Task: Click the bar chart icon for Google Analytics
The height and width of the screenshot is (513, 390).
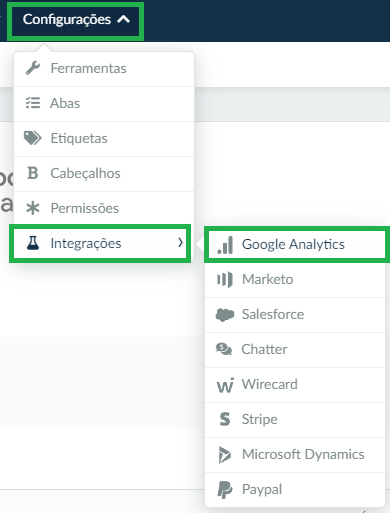Action: click(x=225, y=245)
